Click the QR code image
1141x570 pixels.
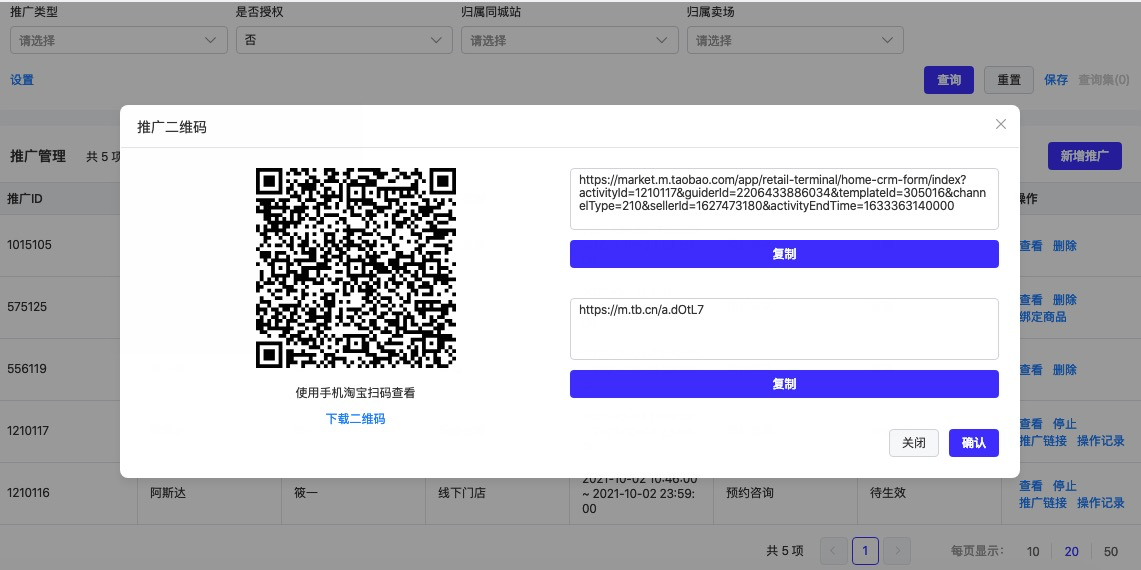coord(356,268)
